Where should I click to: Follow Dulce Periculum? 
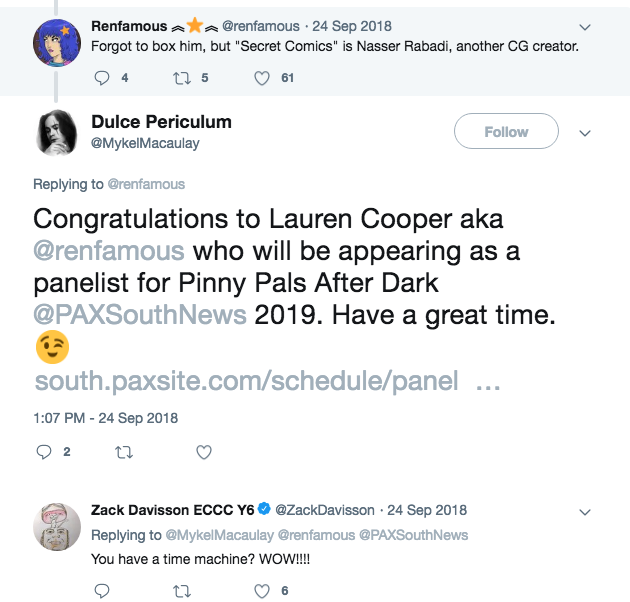pos(506,131)
